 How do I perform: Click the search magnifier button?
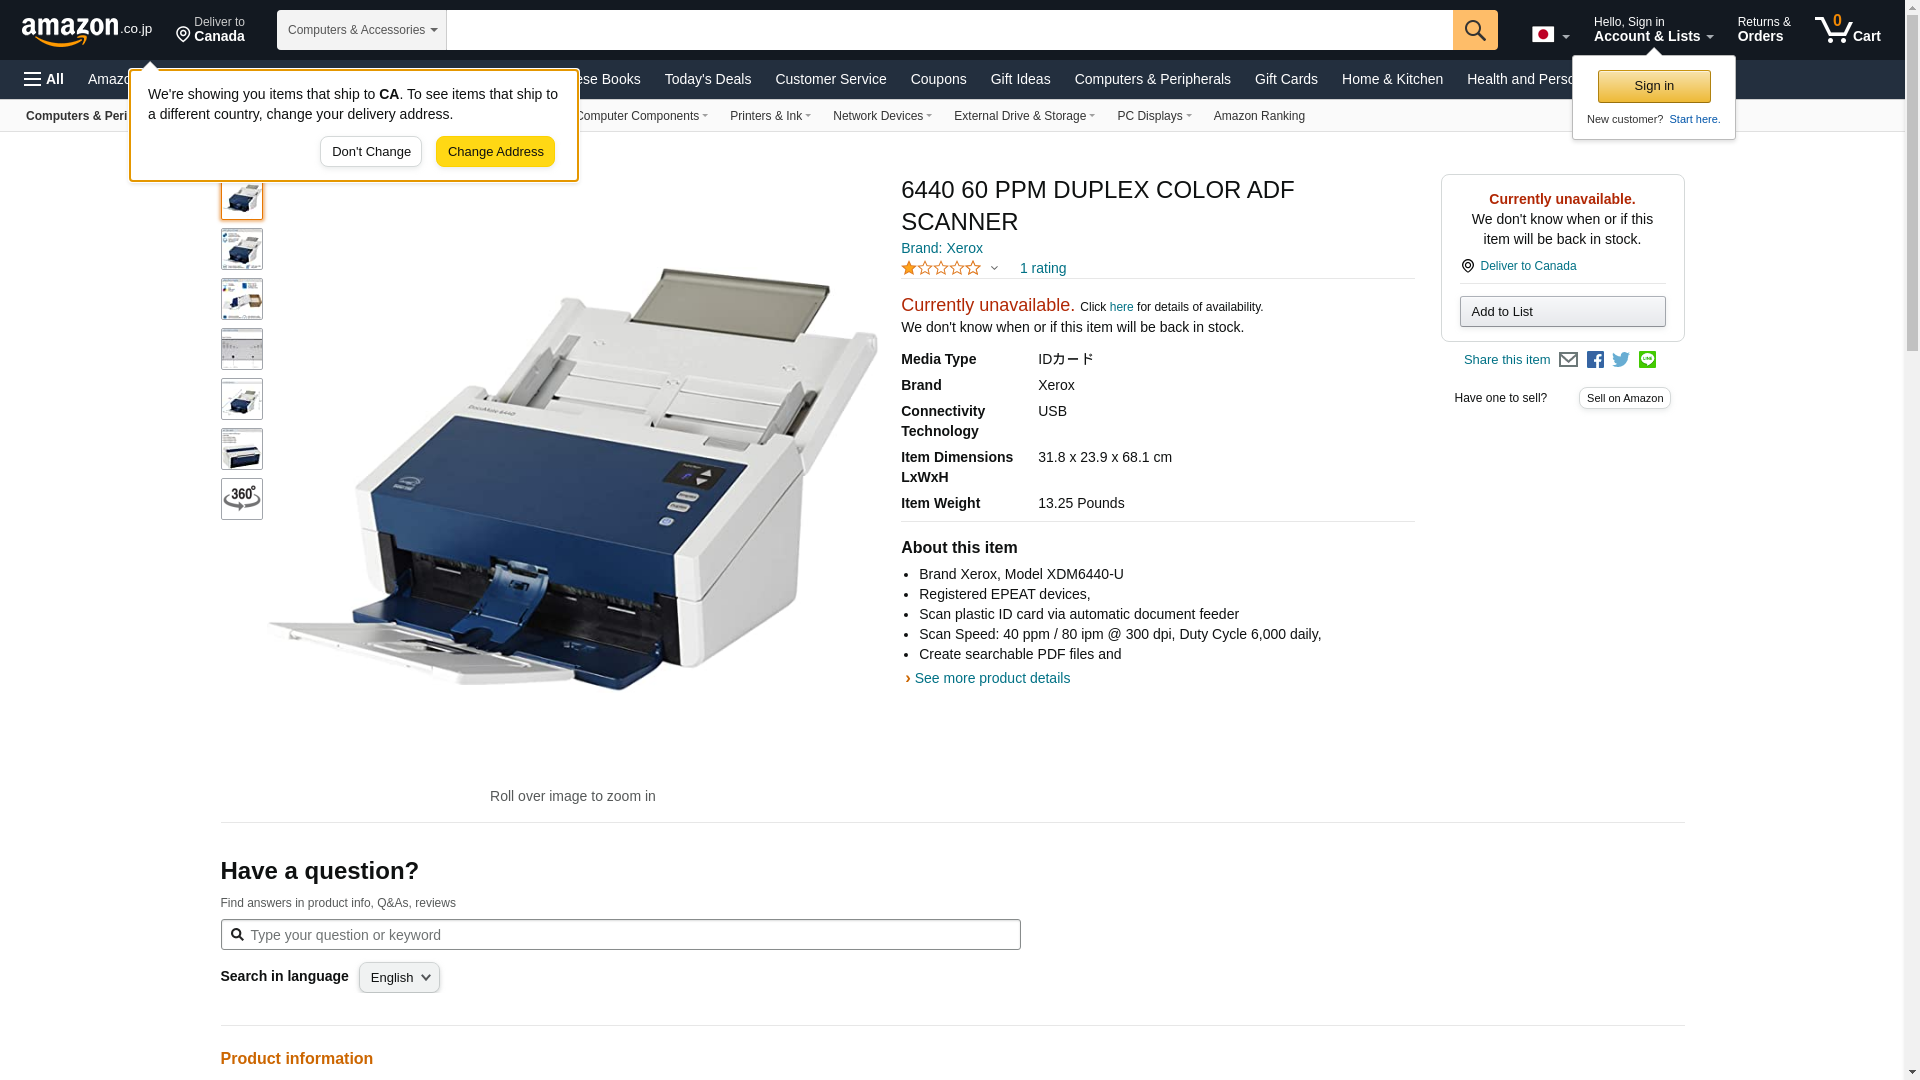pos(1474,30)
